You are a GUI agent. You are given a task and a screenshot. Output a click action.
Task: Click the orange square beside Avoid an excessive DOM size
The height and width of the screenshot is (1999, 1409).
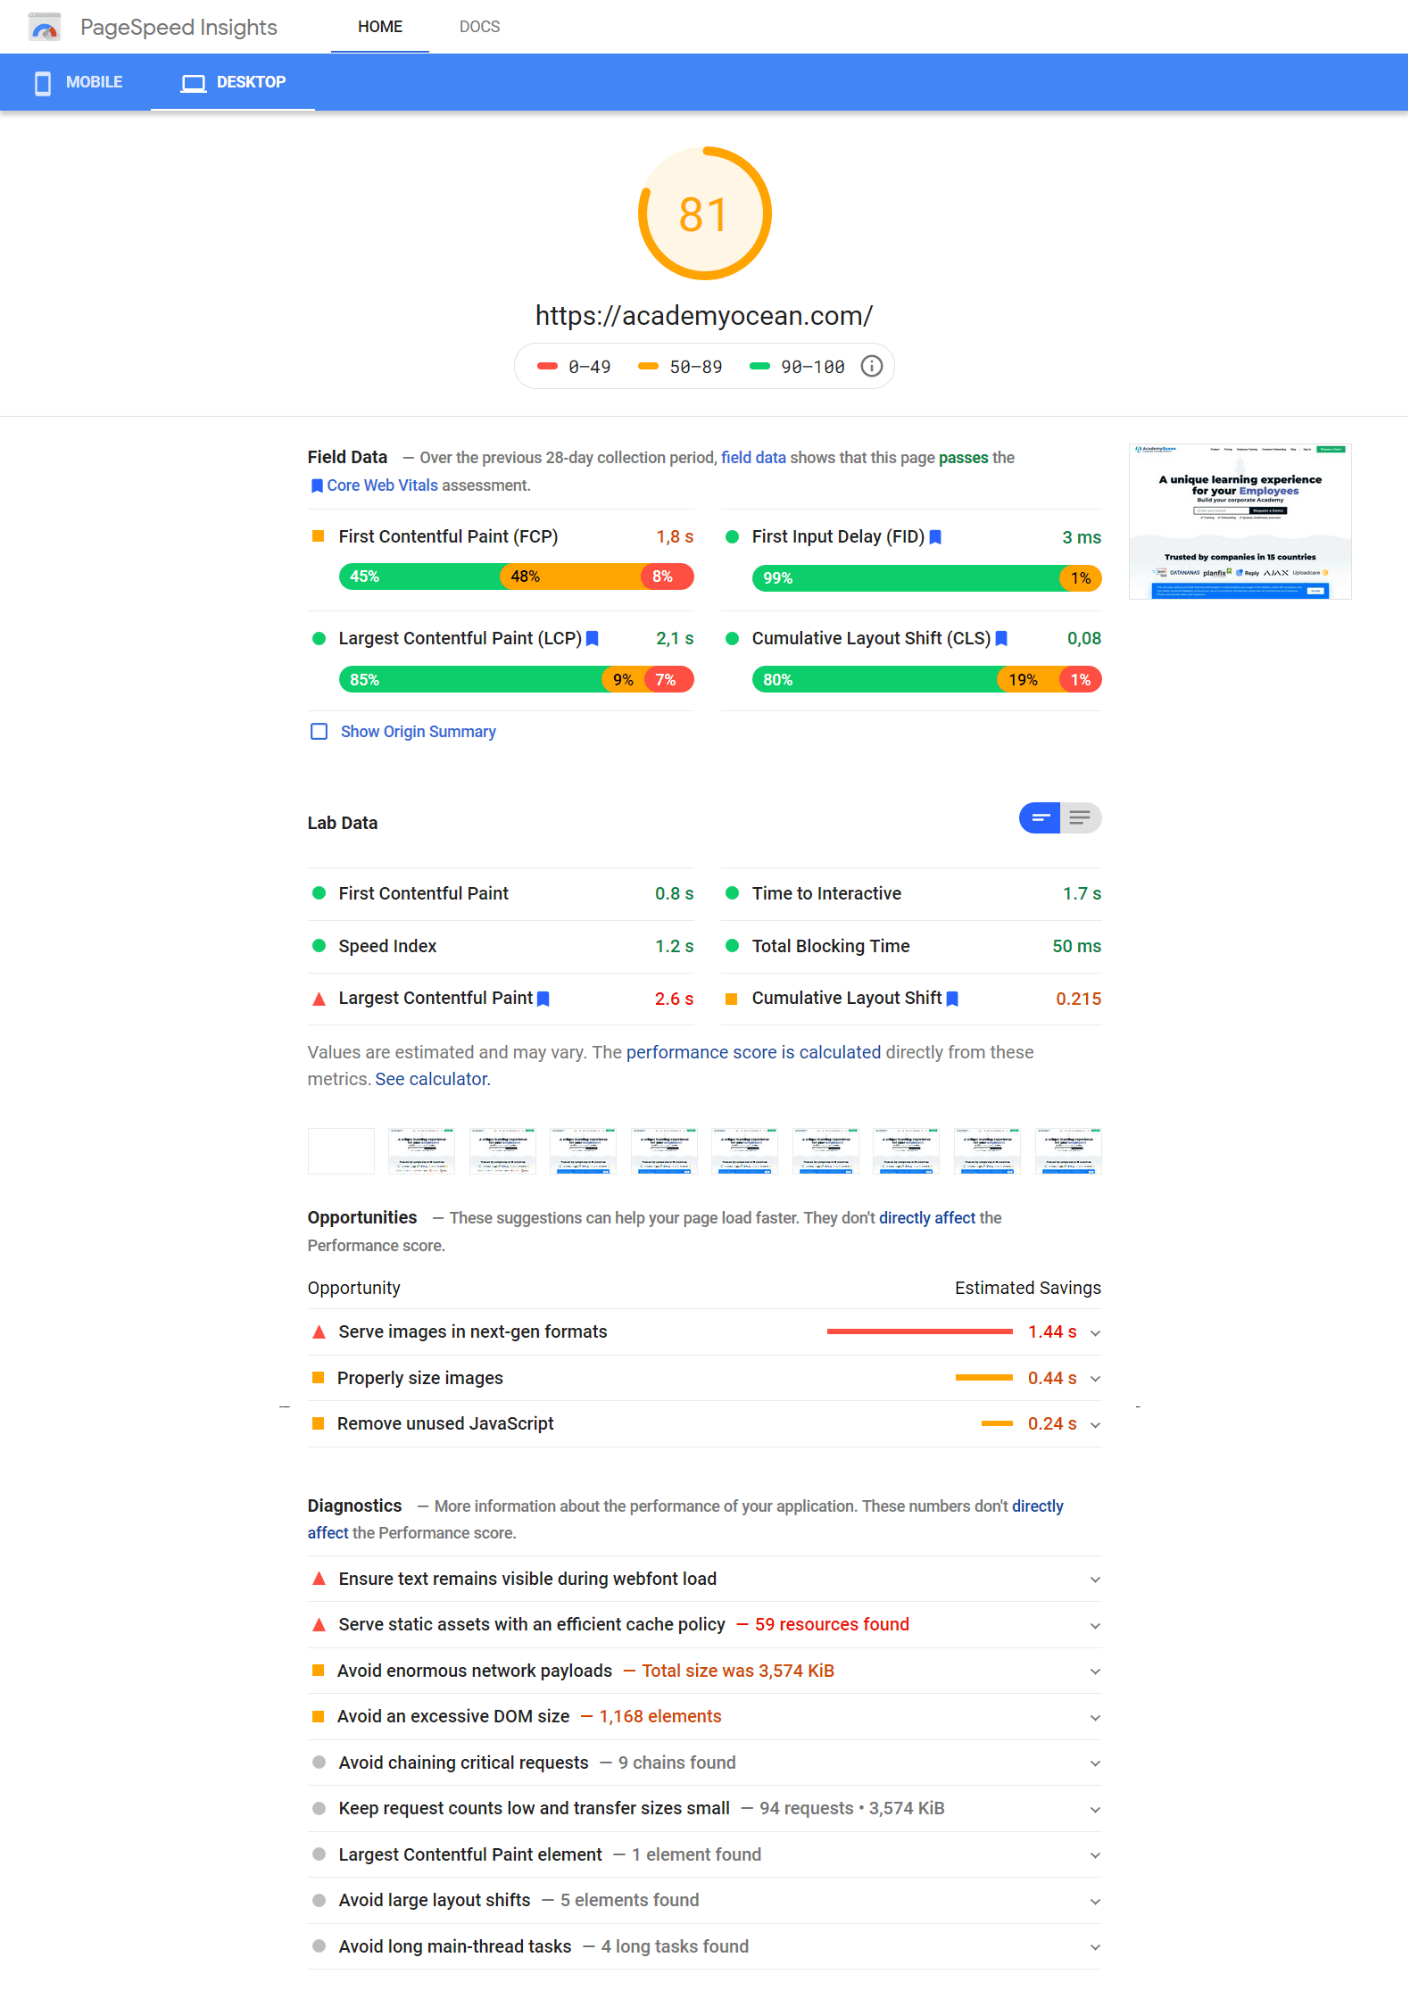[x=318, y=1717]
